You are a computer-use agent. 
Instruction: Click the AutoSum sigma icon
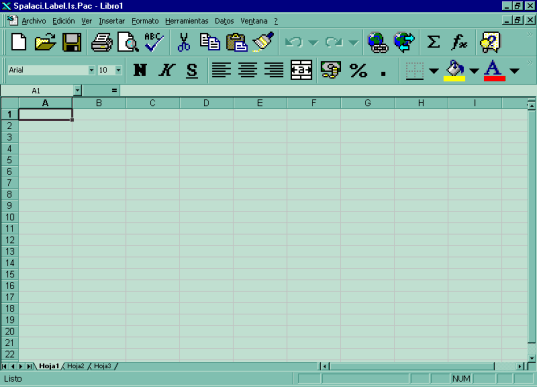[433, 42]
